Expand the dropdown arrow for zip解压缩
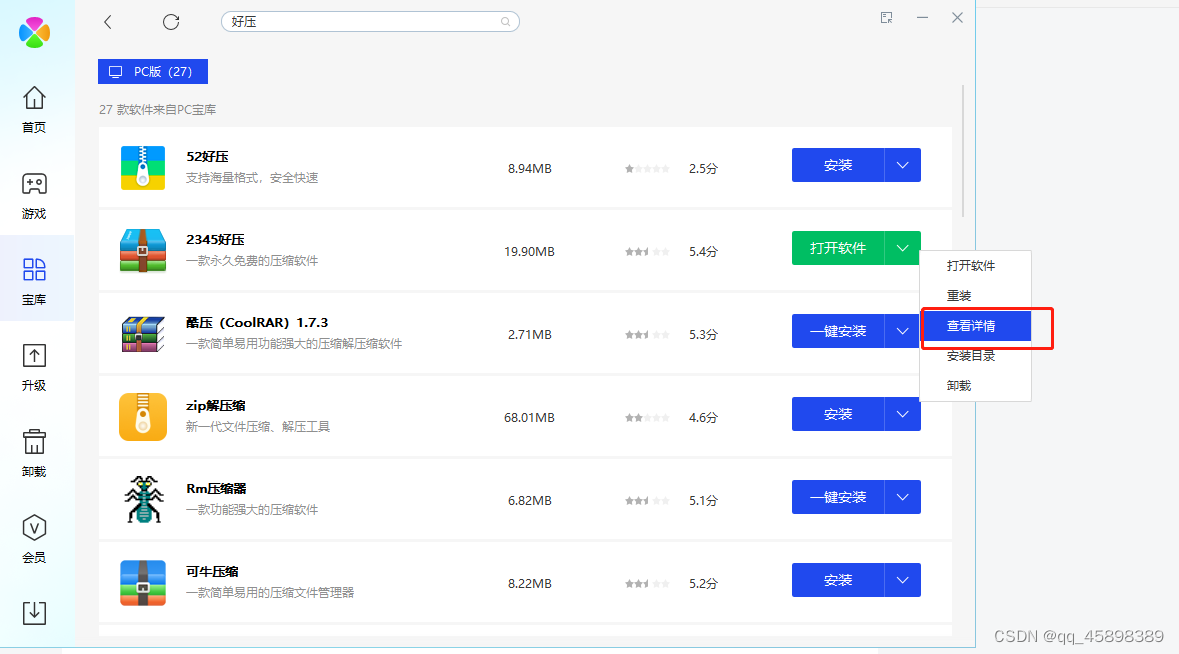Image resolution: width=1179 pixels, height=654 pixels. (x=902, y=414)
